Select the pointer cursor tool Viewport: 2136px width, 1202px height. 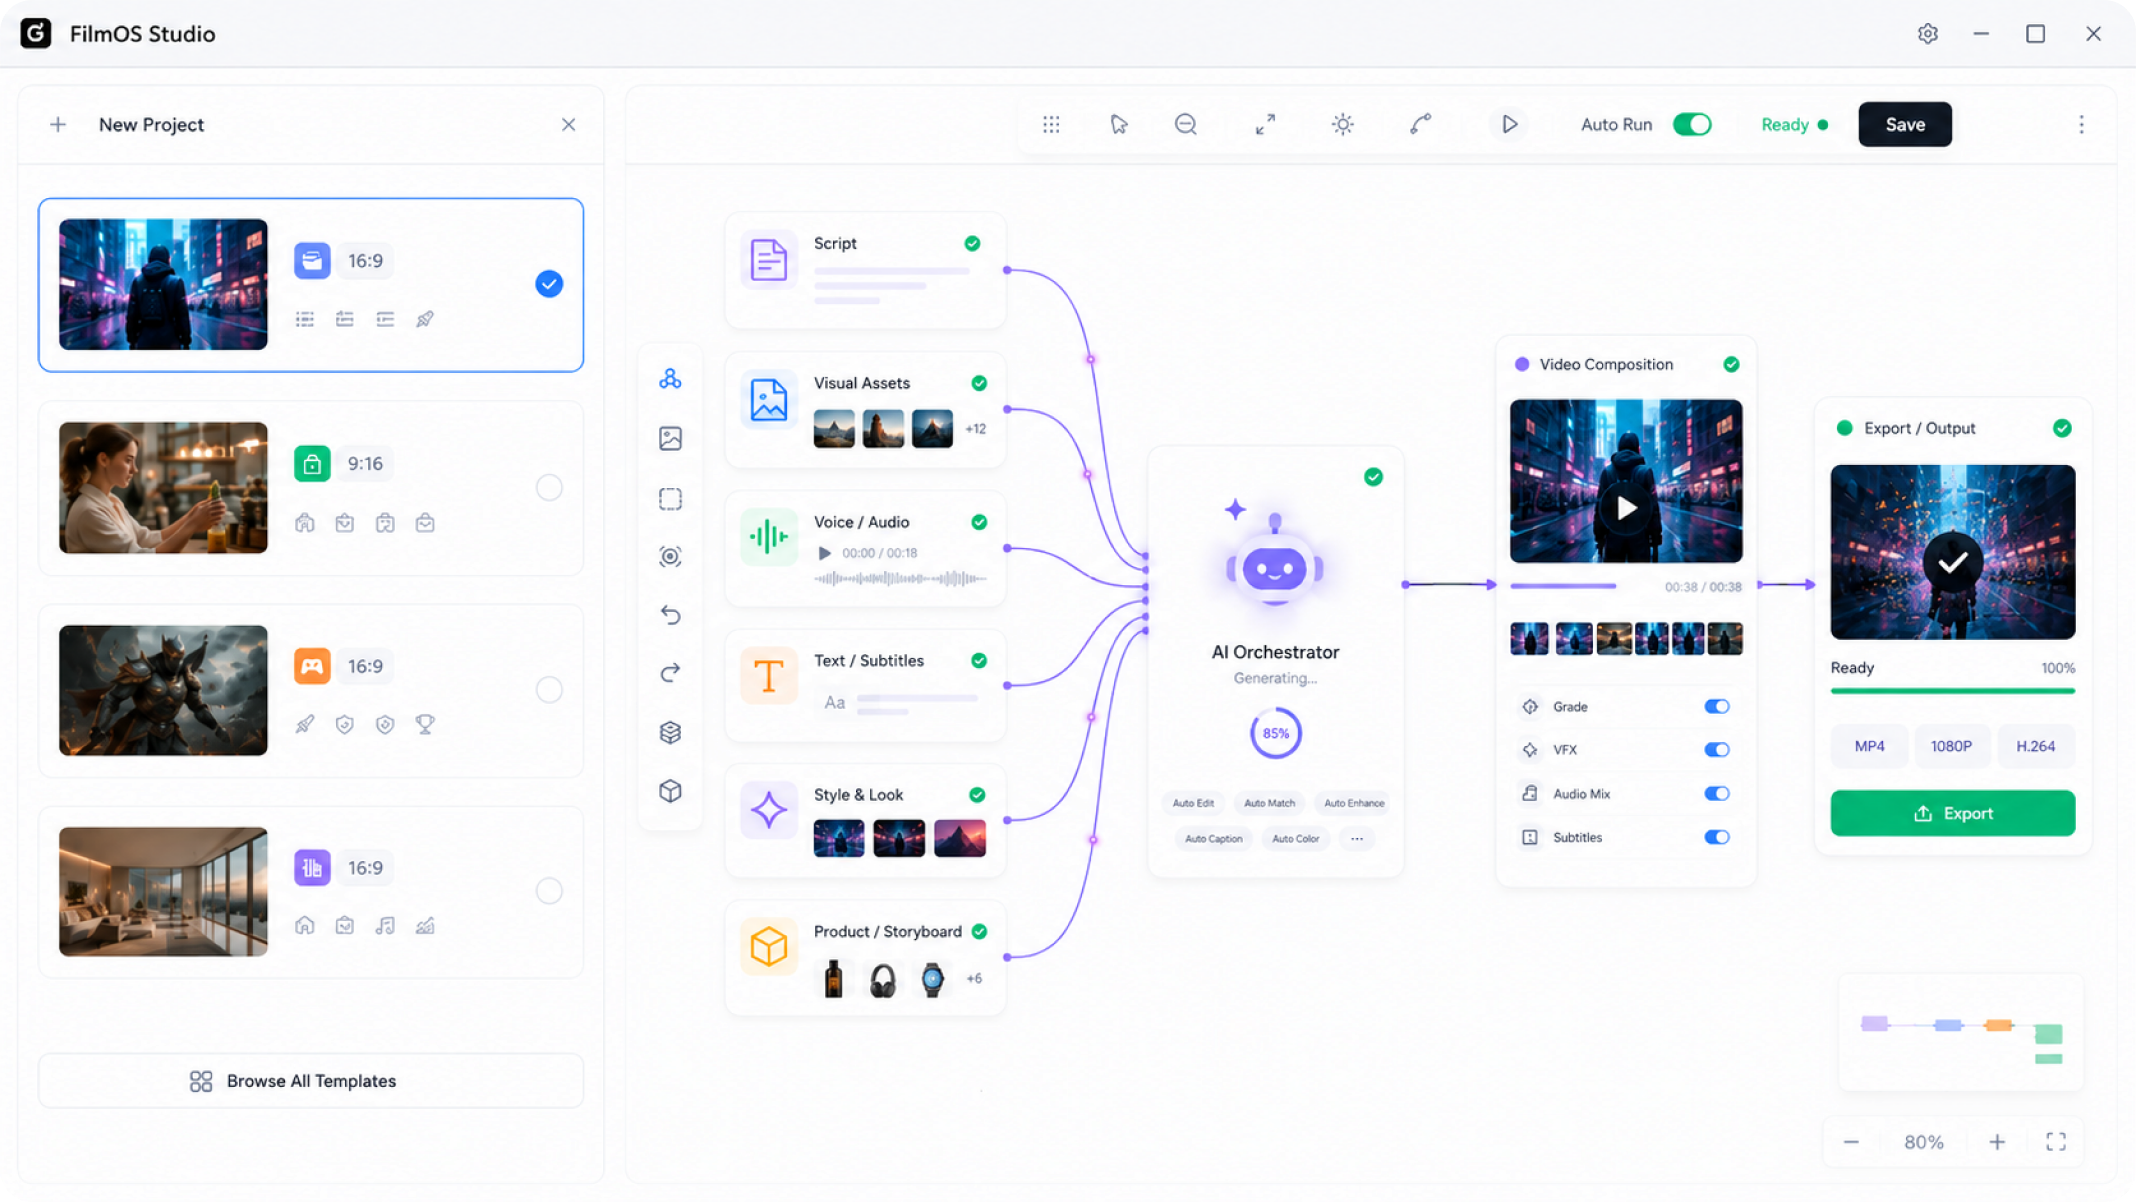pyautogui.click(x=1119, y=124)
